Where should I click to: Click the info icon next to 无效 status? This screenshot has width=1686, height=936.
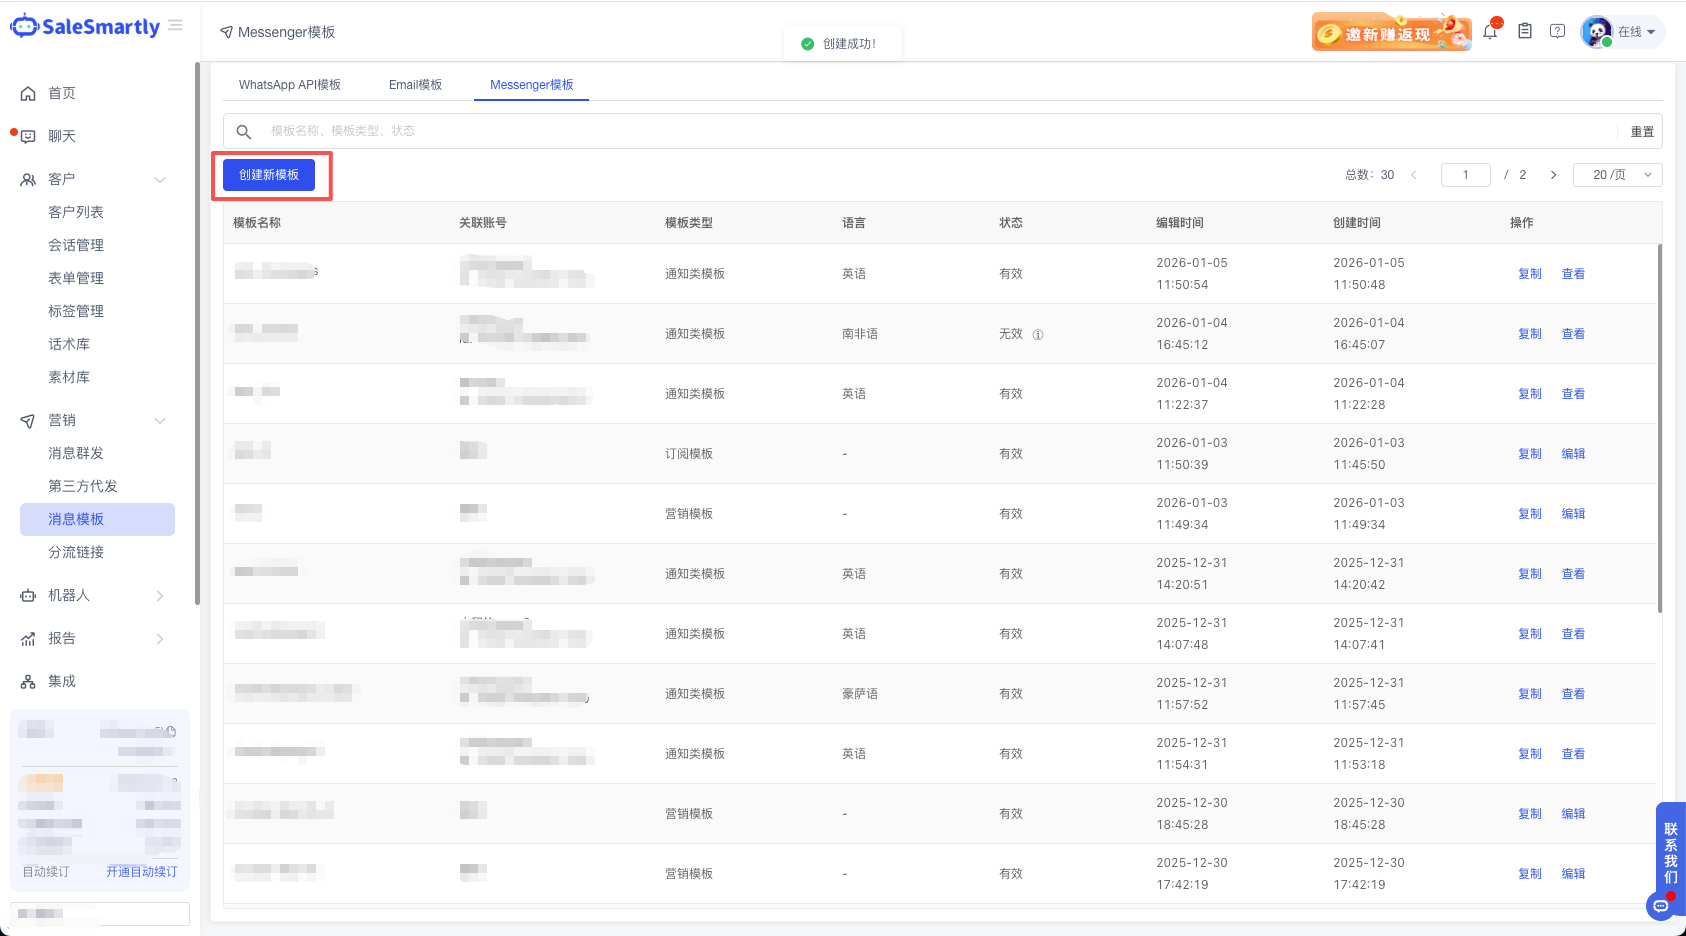pos(1038,334)
